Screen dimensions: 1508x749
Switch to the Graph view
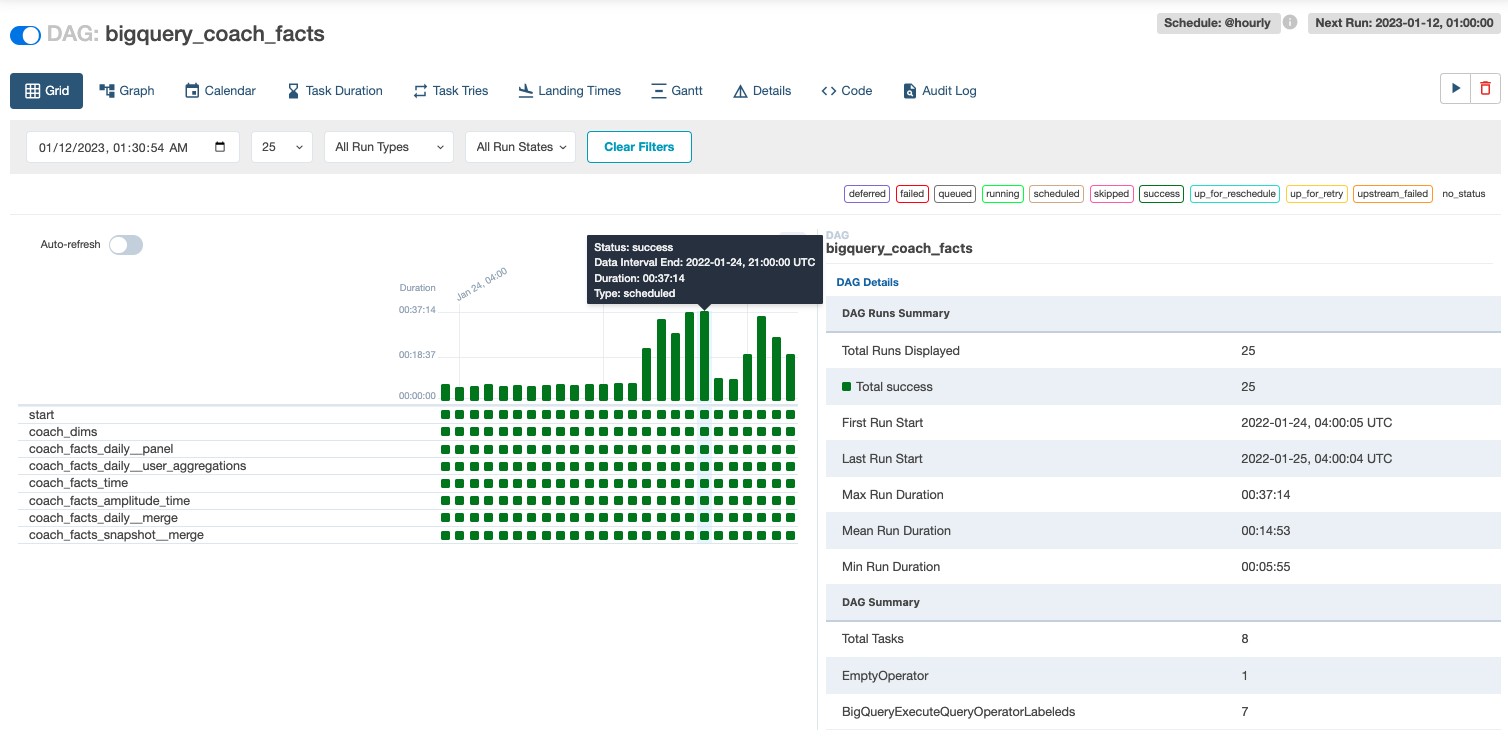(127, 91)
